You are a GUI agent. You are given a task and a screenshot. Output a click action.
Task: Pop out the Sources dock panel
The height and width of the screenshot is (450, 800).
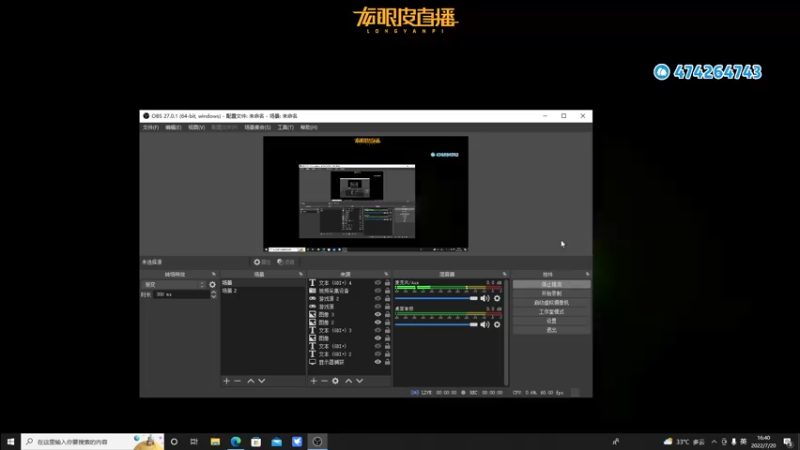coord(386,274)
